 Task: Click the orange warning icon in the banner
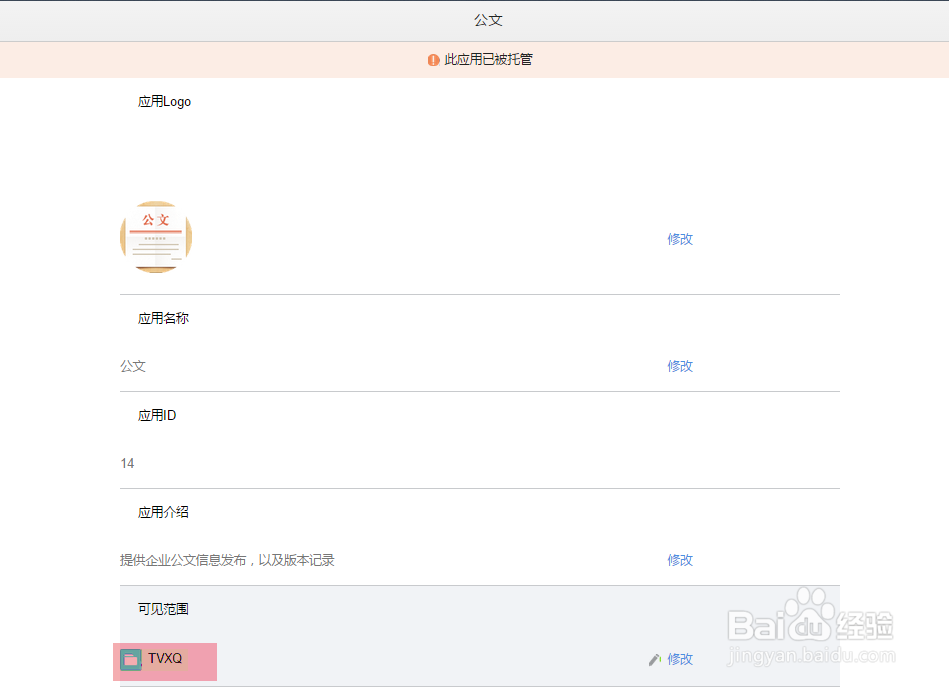433,60
